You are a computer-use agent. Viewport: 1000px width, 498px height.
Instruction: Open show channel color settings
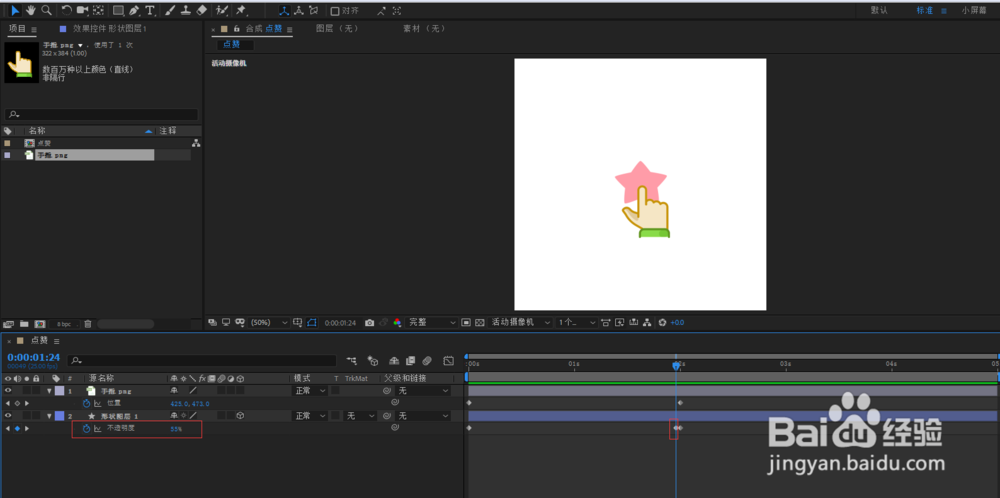(x=397, y=323)
